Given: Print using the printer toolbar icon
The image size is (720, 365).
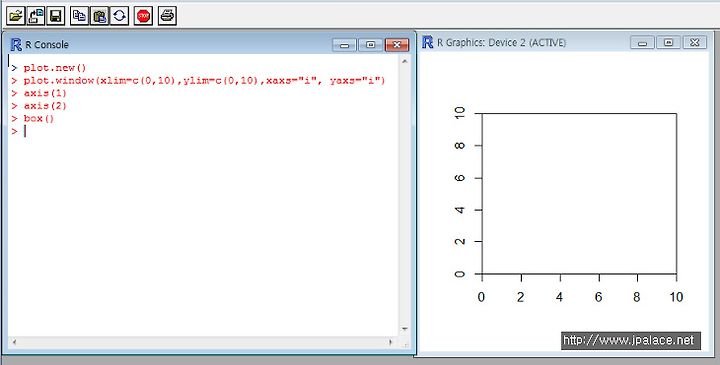Looking at the screenshot, I should tap(167, 16).
